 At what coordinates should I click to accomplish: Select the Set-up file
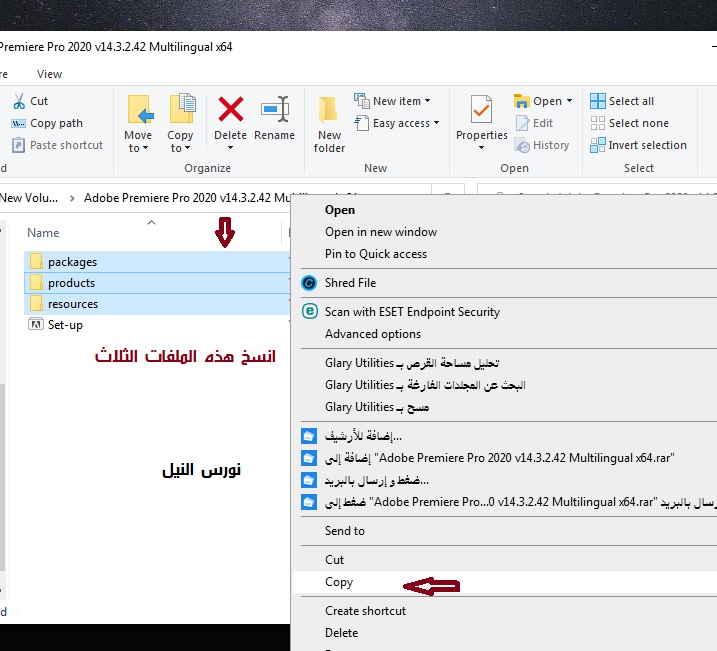click(x=65, y=325)
